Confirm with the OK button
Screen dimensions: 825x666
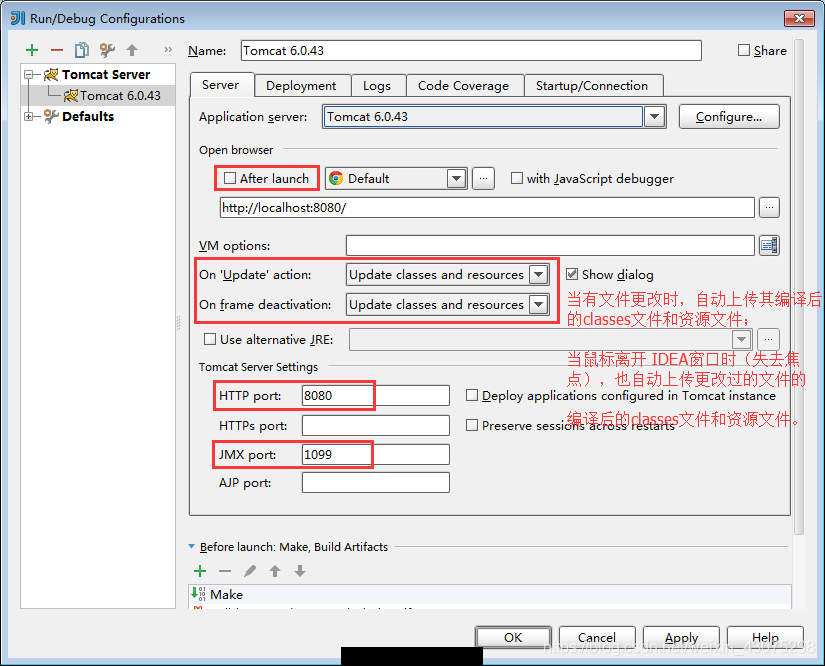point(514,638)
